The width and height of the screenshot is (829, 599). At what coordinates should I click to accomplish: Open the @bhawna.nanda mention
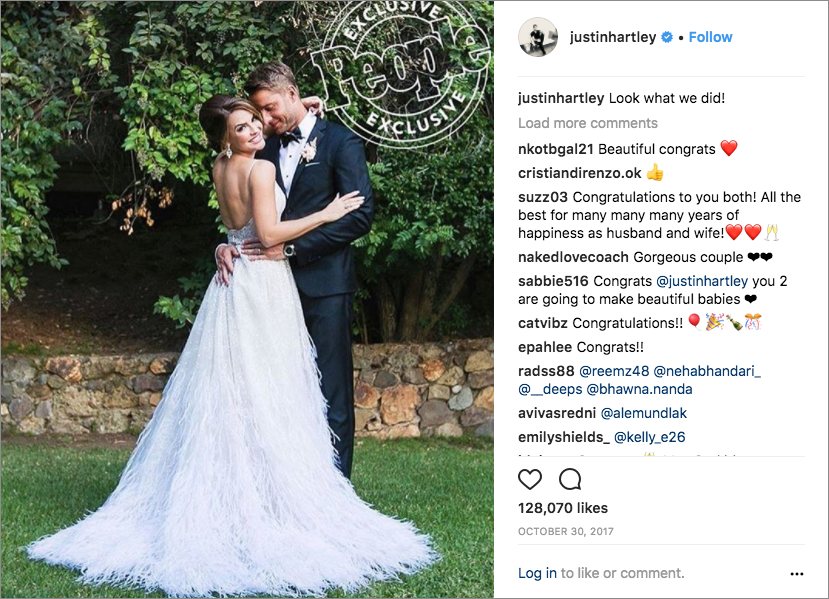click(639, 389)
